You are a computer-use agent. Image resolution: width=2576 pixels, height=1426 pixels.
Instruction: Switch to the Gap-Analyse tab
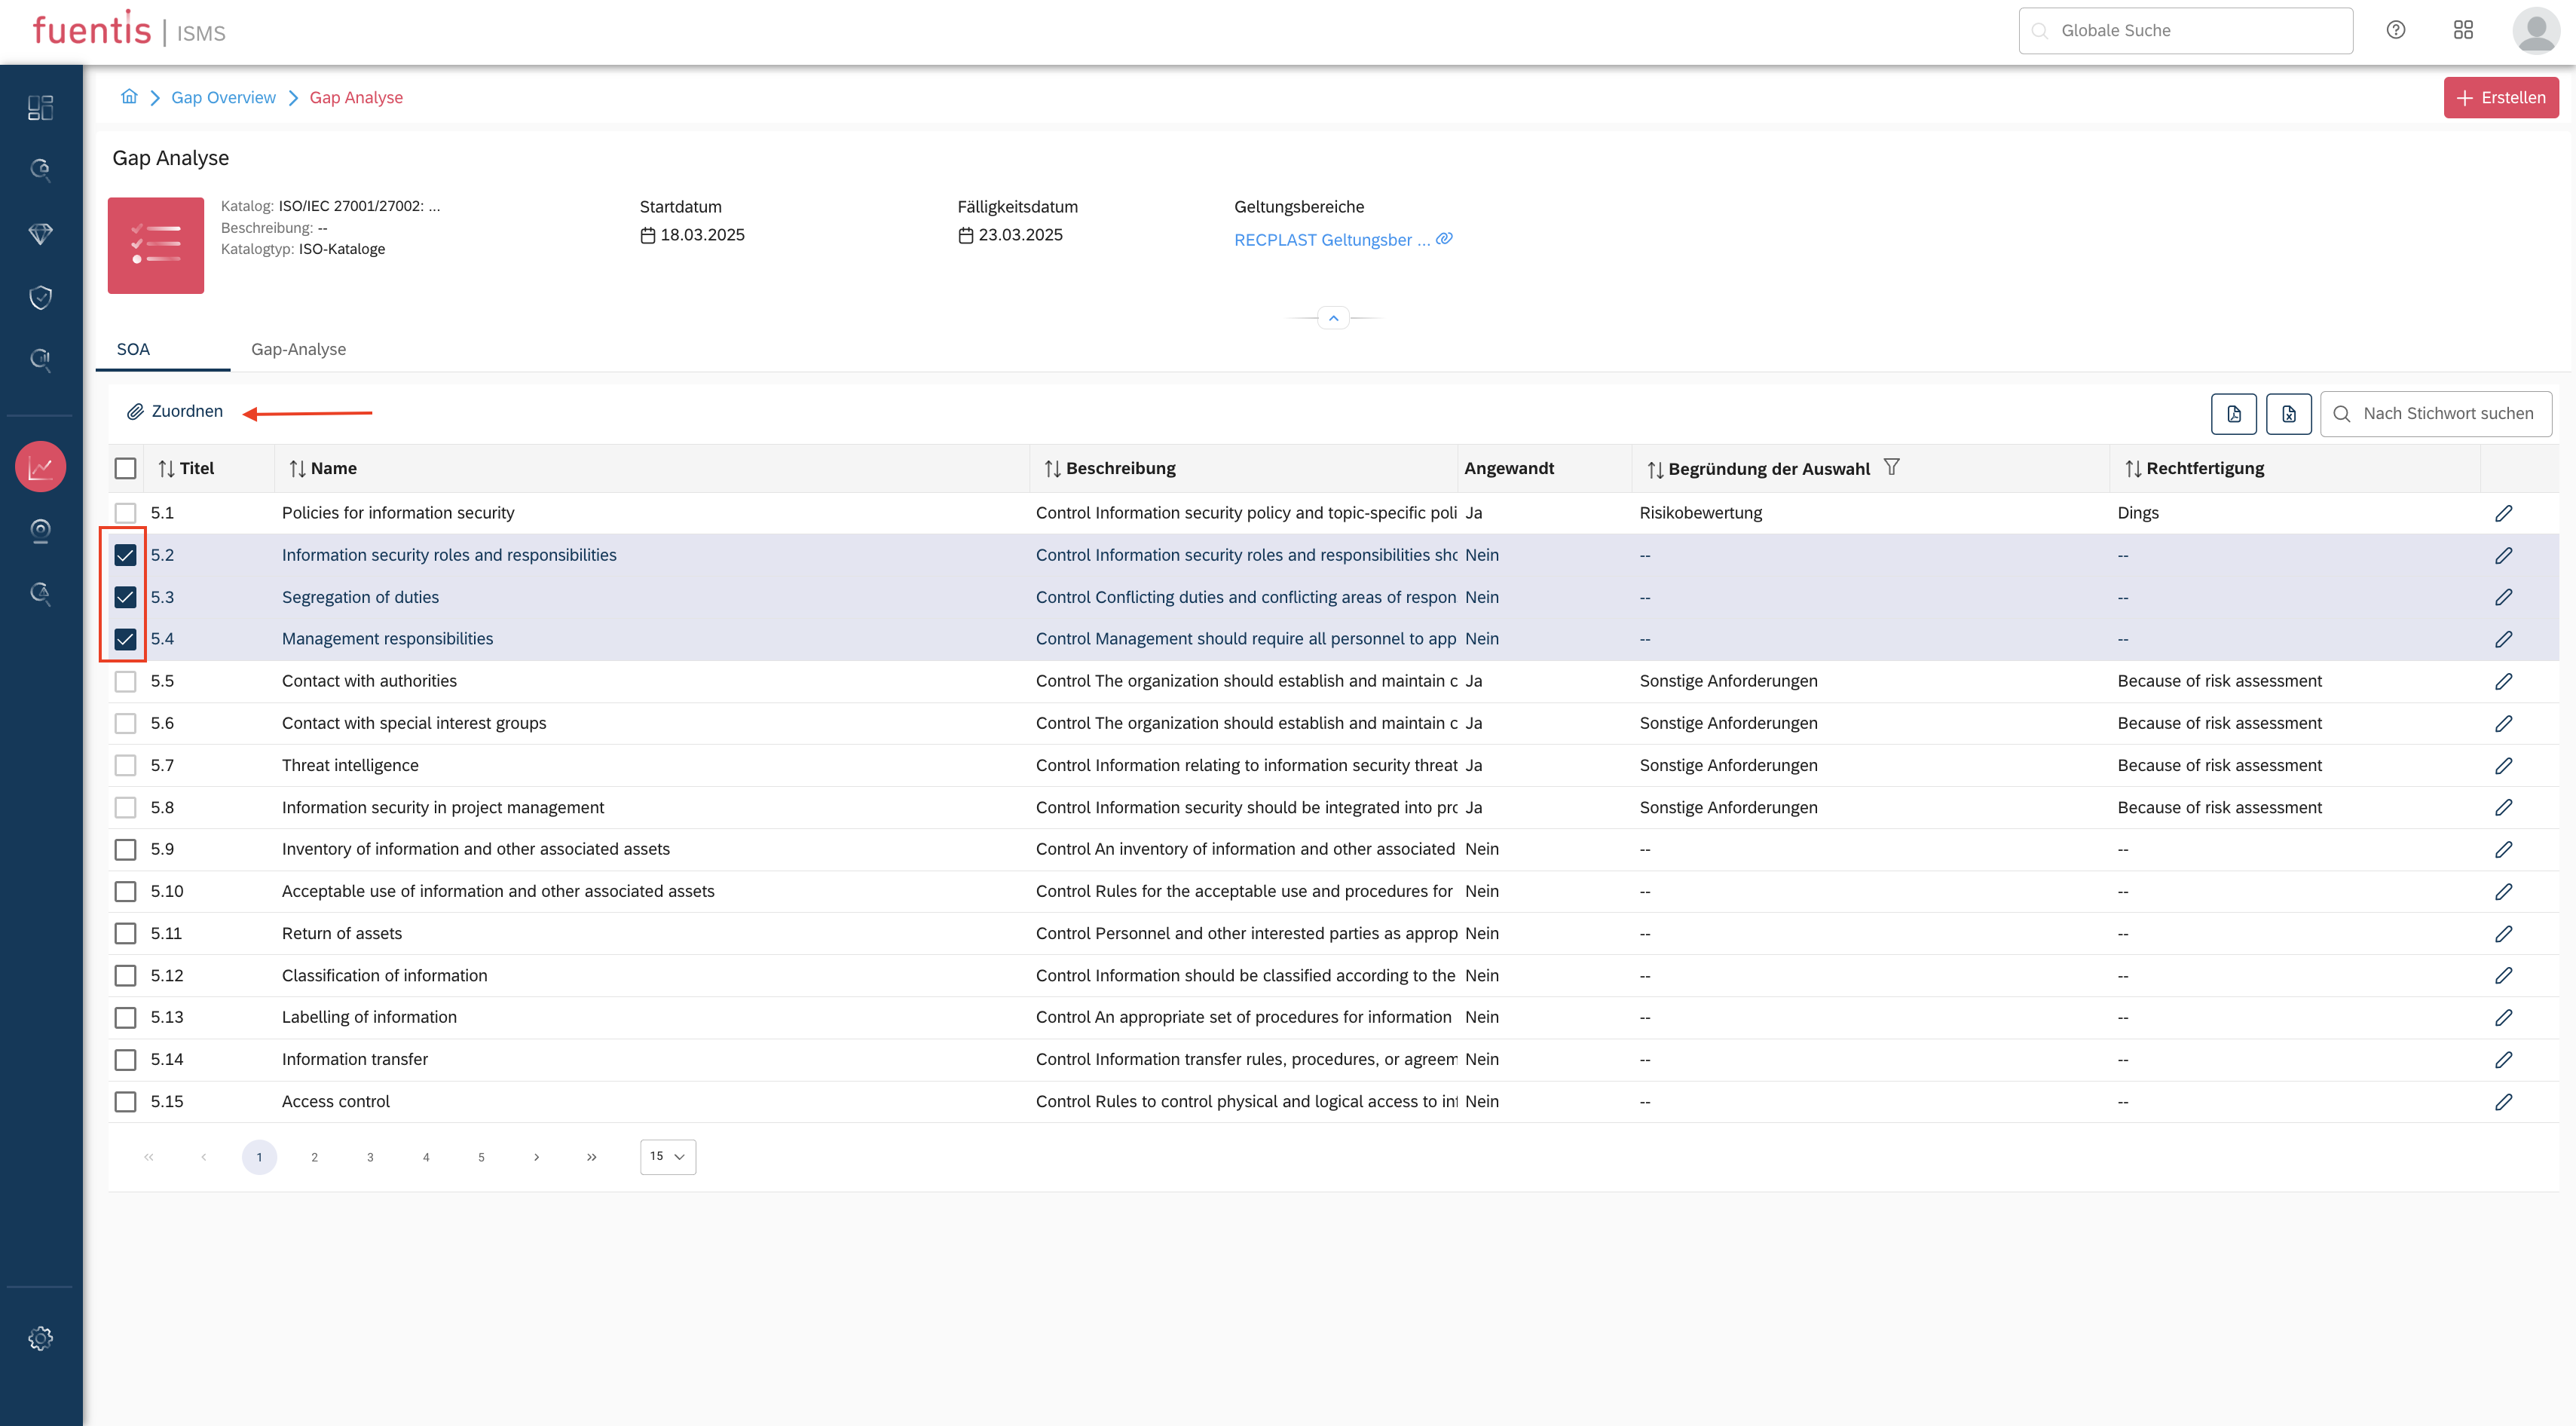click(298, 349)
